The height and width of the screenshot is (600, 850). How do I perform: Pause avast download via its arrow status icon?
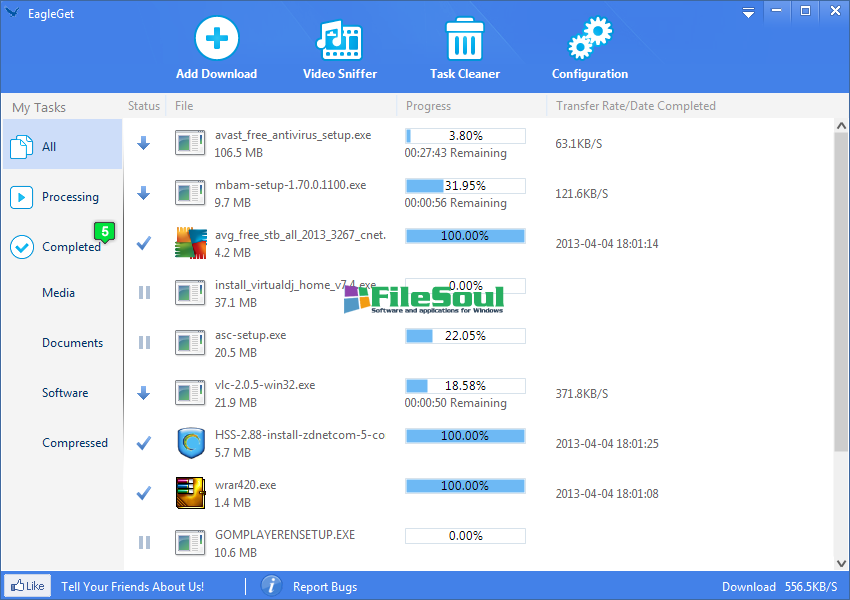(x=144, y=143)
